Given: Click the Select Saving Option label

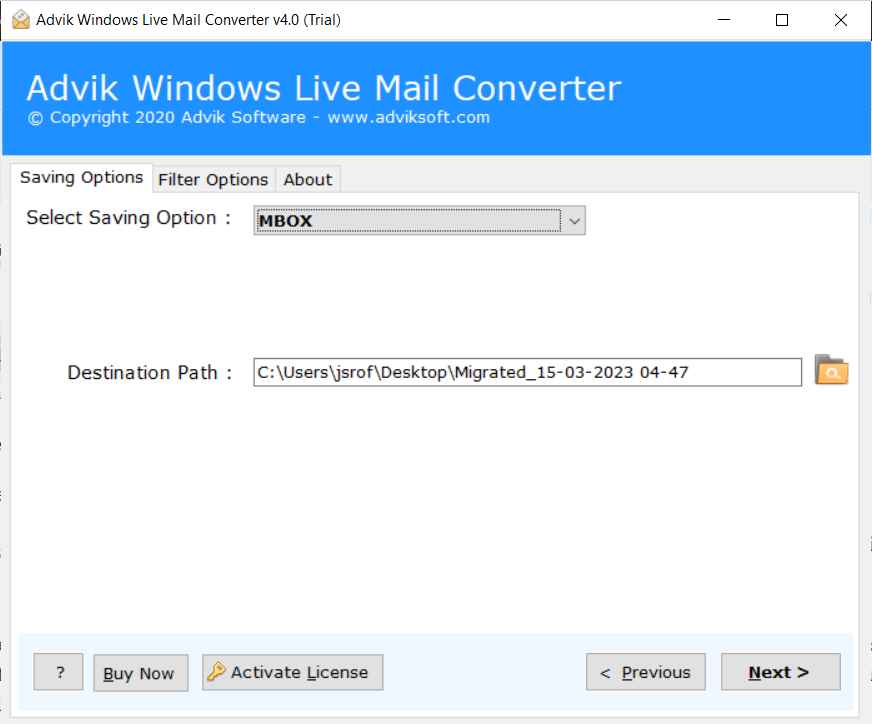Looking at the screenshot, I should tap(128, 217).
